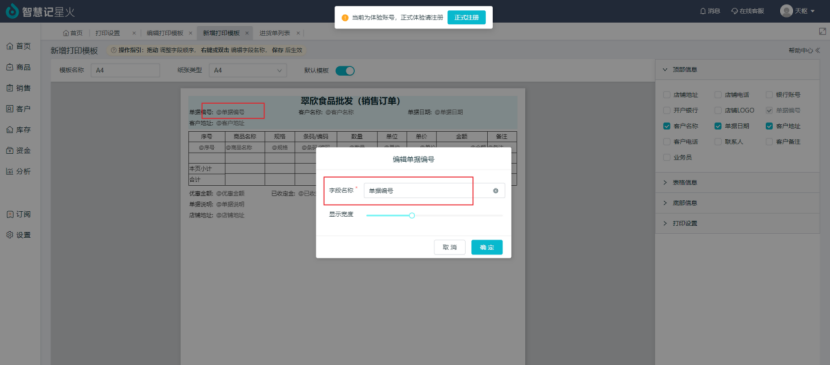Screen dimensions: 830x365
Task: Check the 业务员 checkbox
Action: [667, 157]
